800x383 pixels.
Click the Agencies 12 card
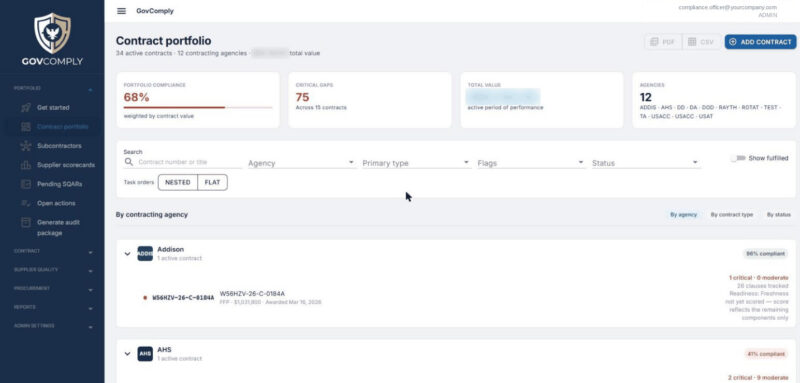(x=714, y=100)
